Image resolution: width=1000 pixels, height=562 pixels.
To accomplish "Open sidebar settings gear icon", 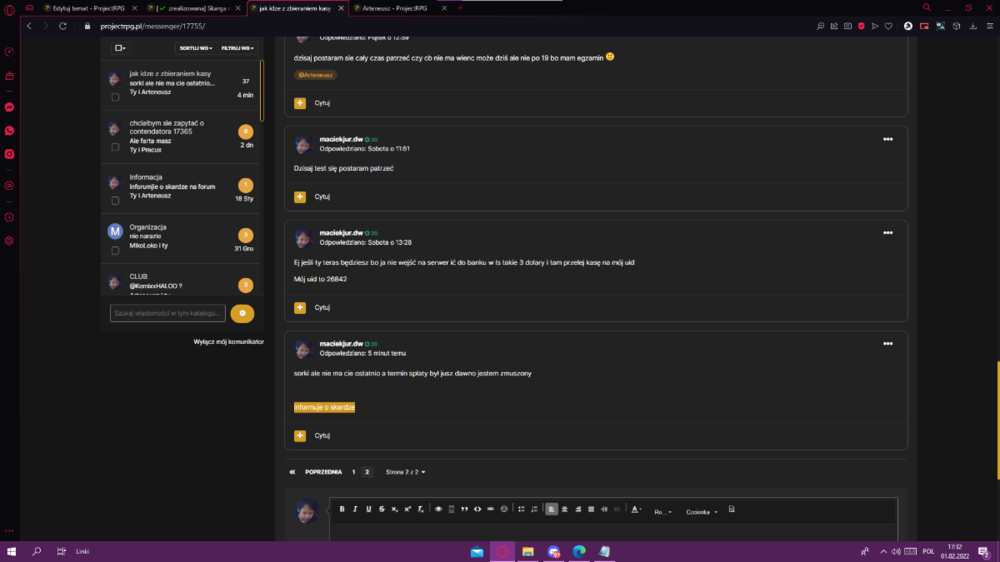I will [x=10, y=241].
